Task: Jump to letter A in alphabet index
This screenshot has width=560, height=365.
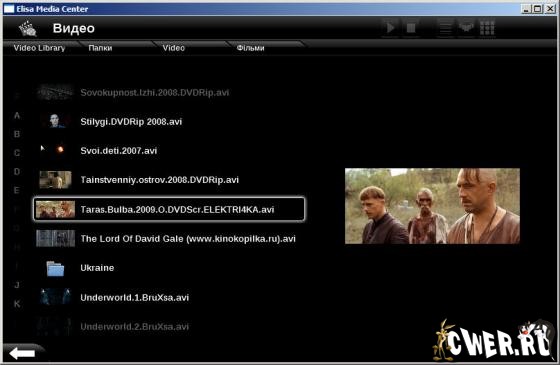Action: 17,115
